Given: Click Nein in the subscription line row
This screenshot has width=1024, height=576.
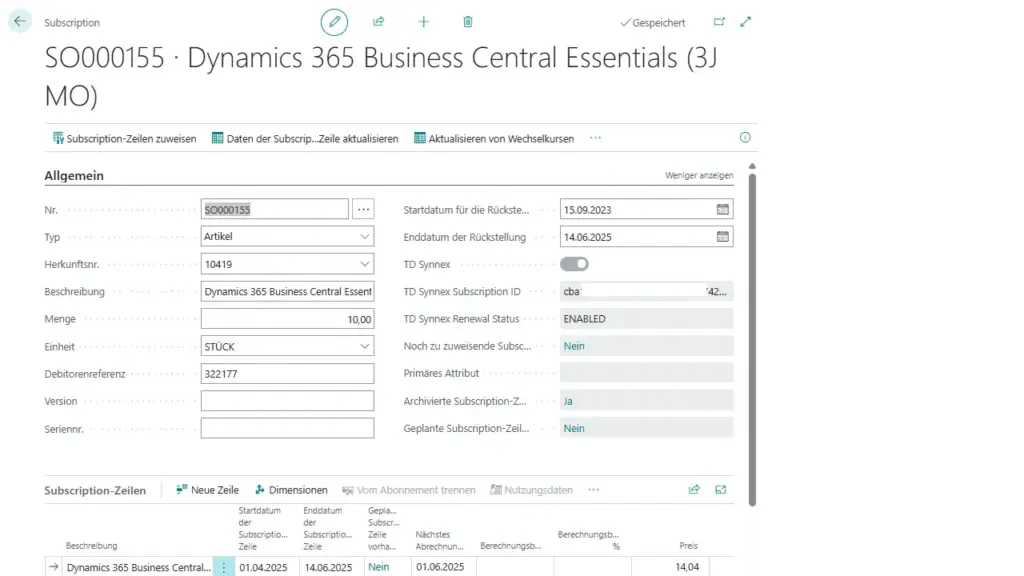Looking at the screenshot, I should (379, 567).
